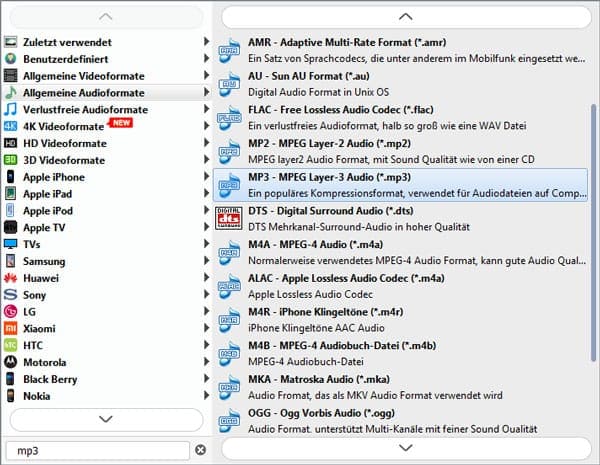600x465 pixels.
Task: Click the blue note icon of Verlustfreie Audioformate
Action: (10, 109)
